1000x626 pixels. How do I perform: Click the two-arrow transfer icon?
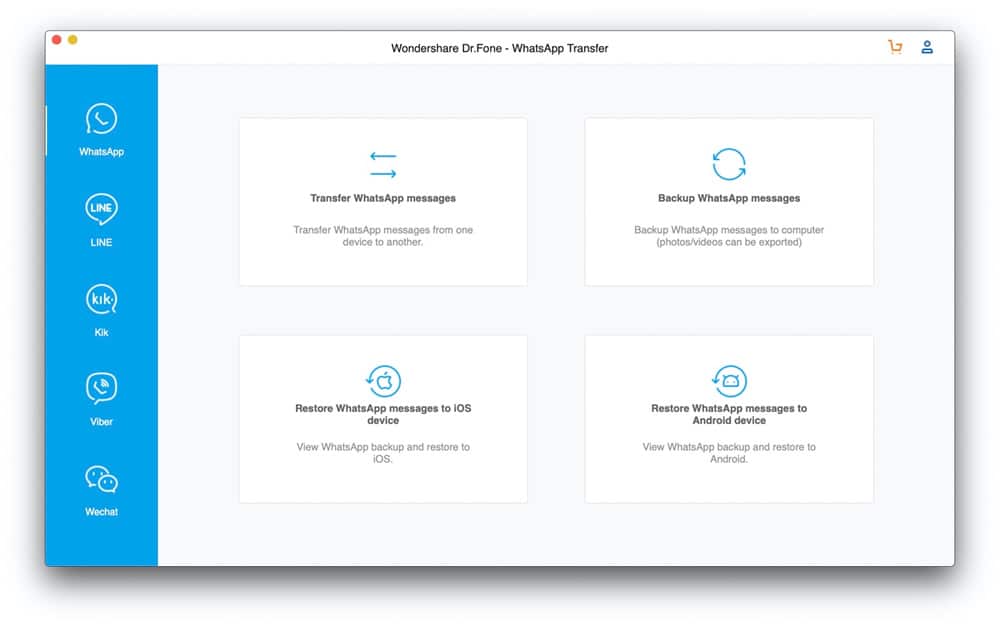[x=383, y=164]
